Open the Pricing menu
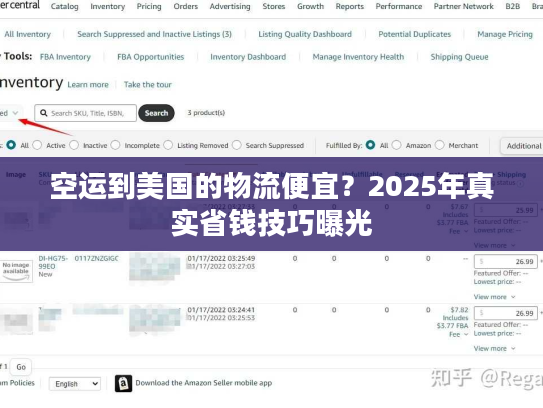 pos(149,7)
